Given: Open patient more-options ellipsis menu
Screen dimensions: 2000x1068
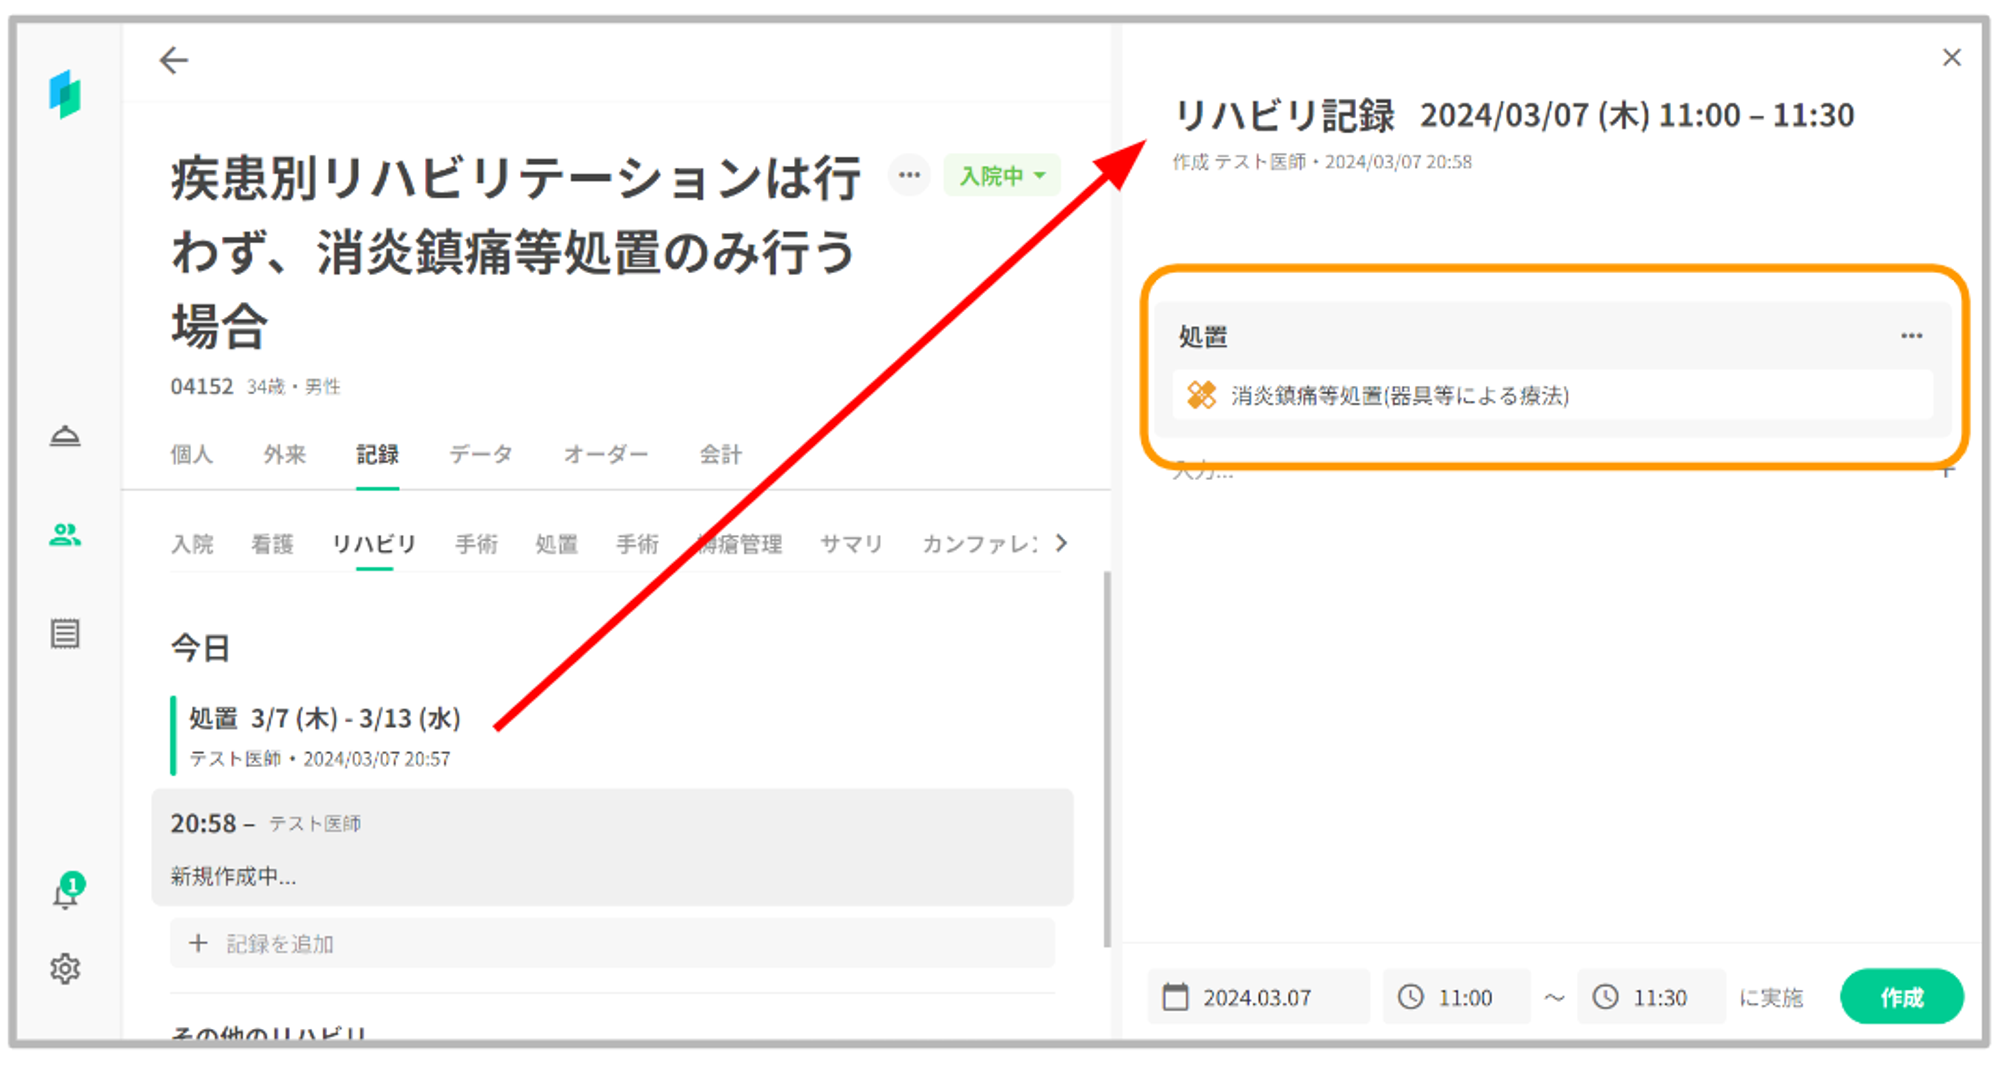Looking at the screenshot, I should [x=909, y=176].
